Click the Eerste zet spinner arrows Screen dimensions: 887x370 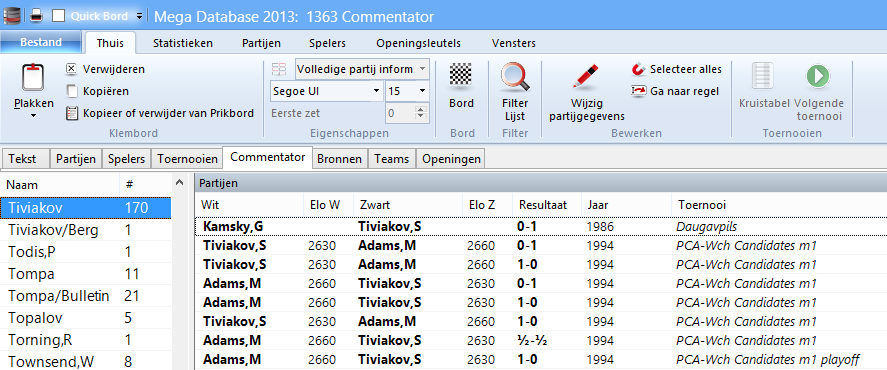pyautogui.click(x=421, y=113)
